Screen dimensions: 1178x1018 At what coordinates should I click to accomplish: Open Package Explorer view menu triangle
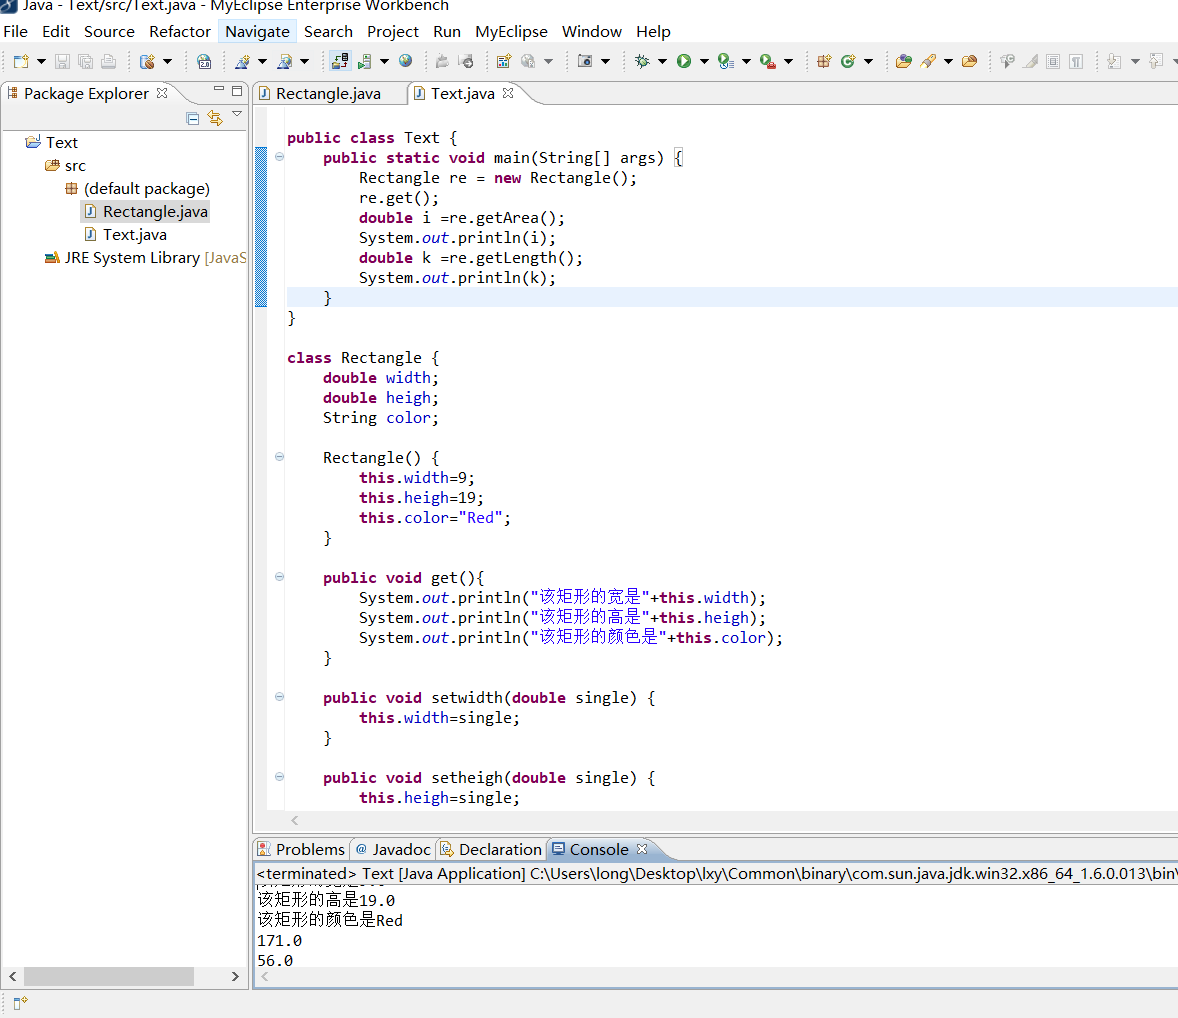[x=237, y=115]
